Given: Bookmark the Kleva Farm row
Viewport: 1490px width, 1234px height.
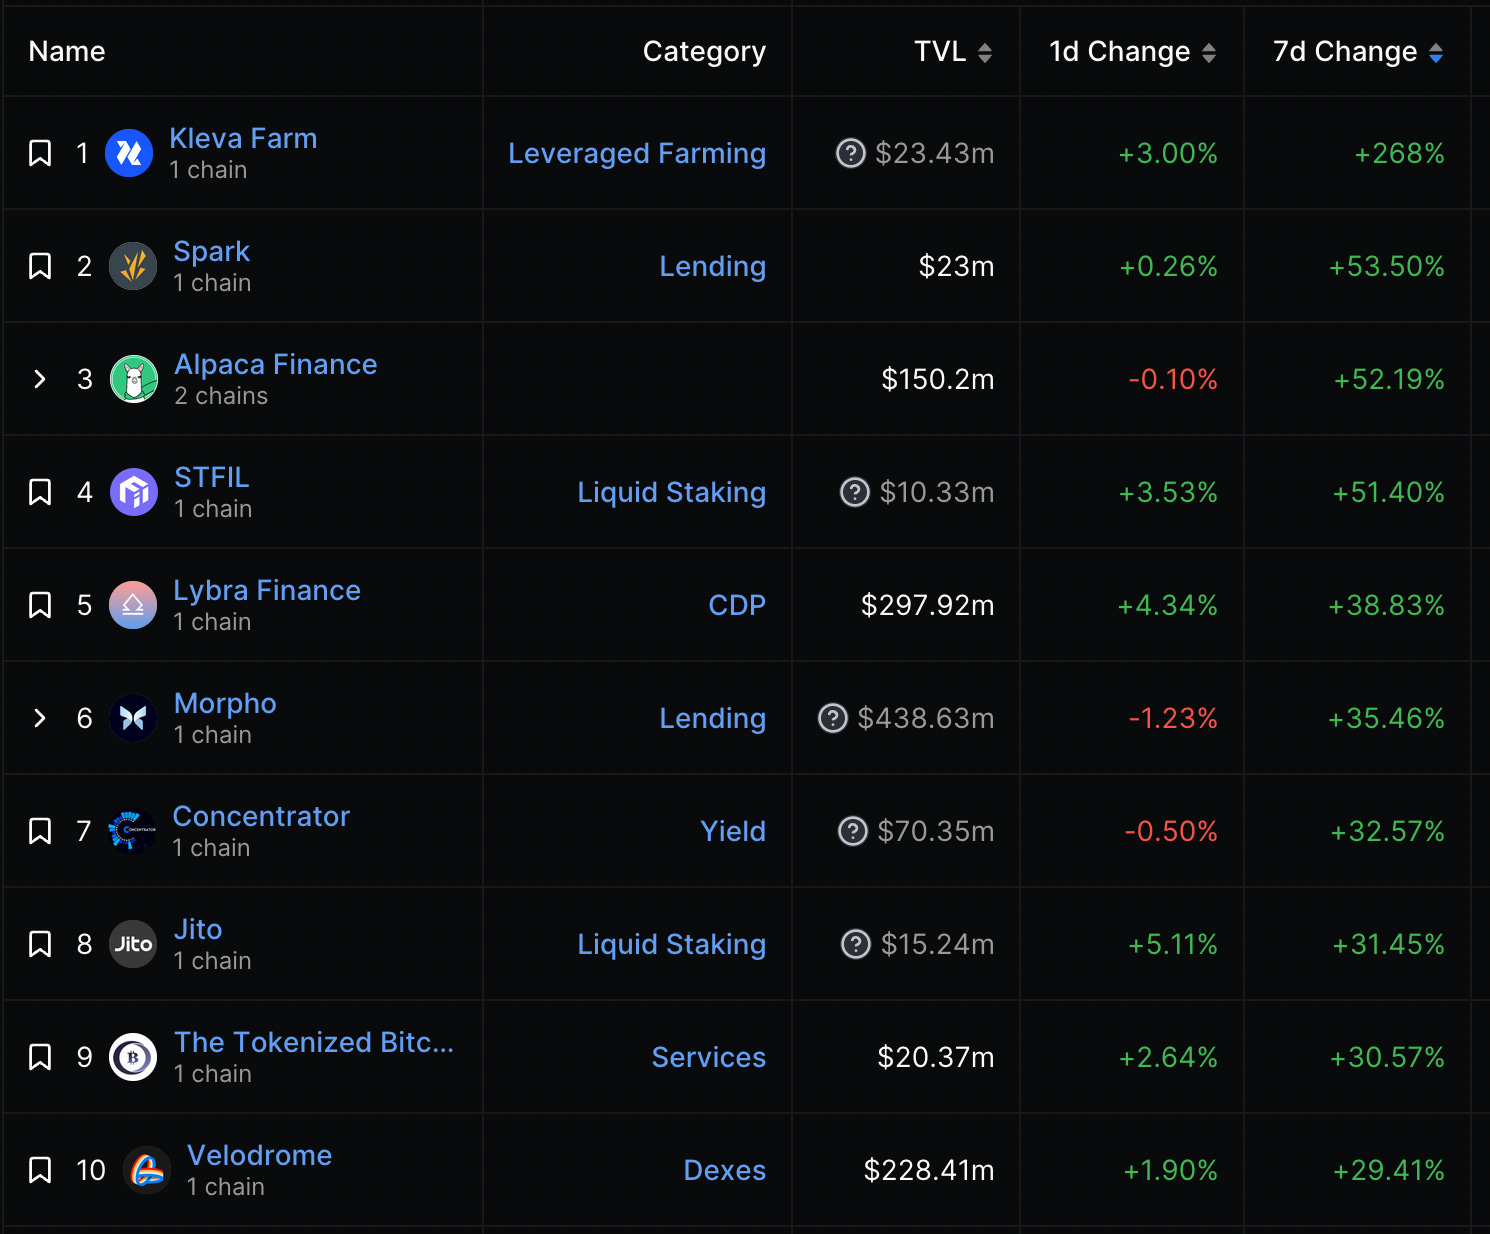Looking at the screenshot, I should (x=40, y=153).
